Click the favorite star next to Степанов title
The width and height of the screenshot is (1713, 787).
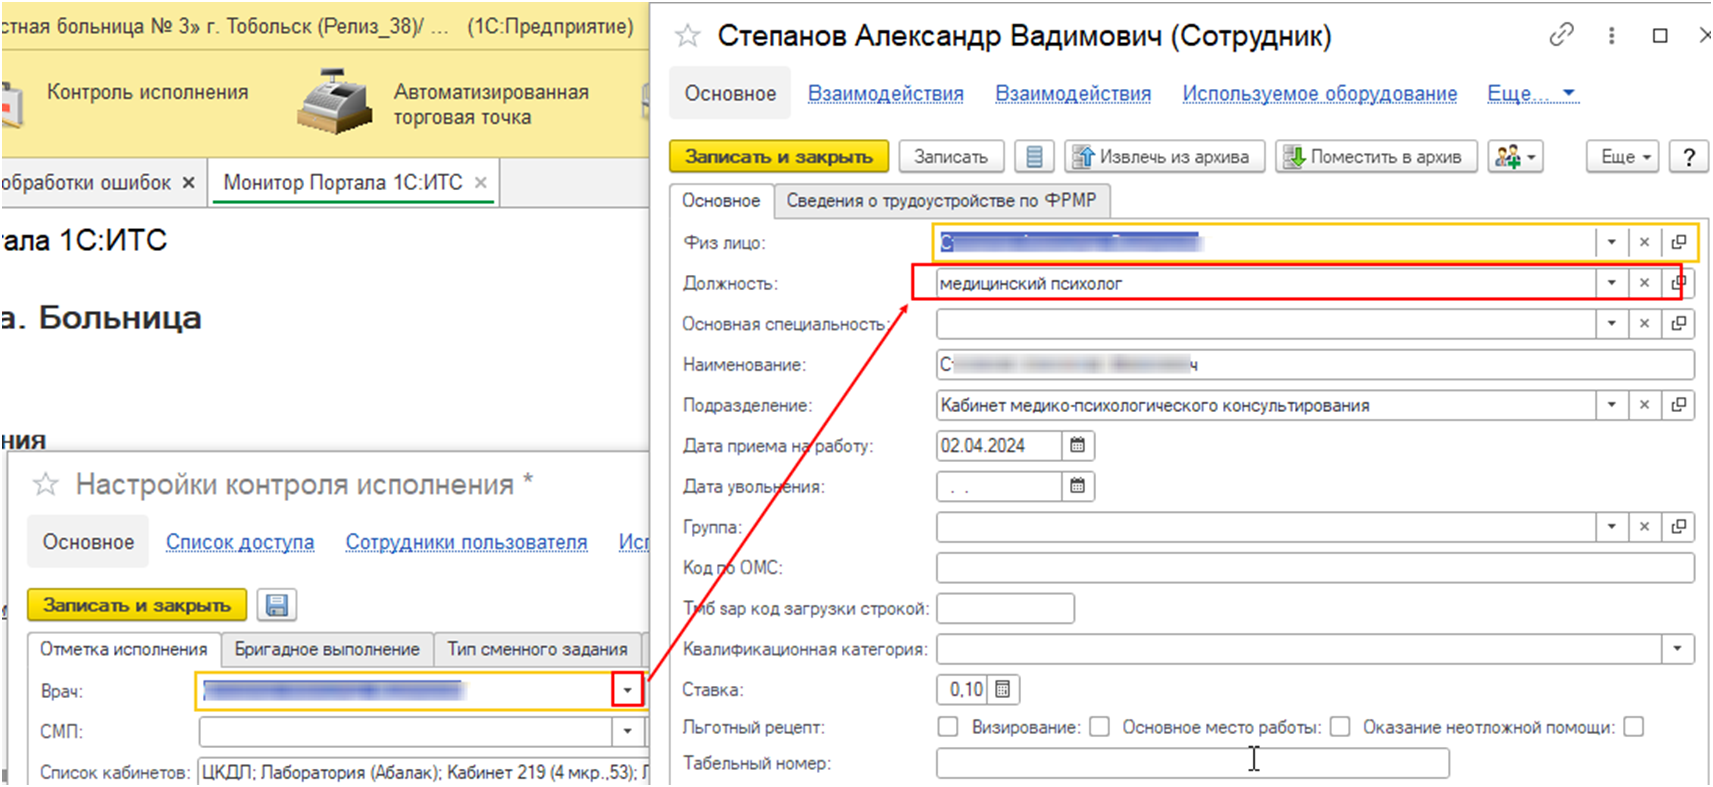(x=687, y=37)
